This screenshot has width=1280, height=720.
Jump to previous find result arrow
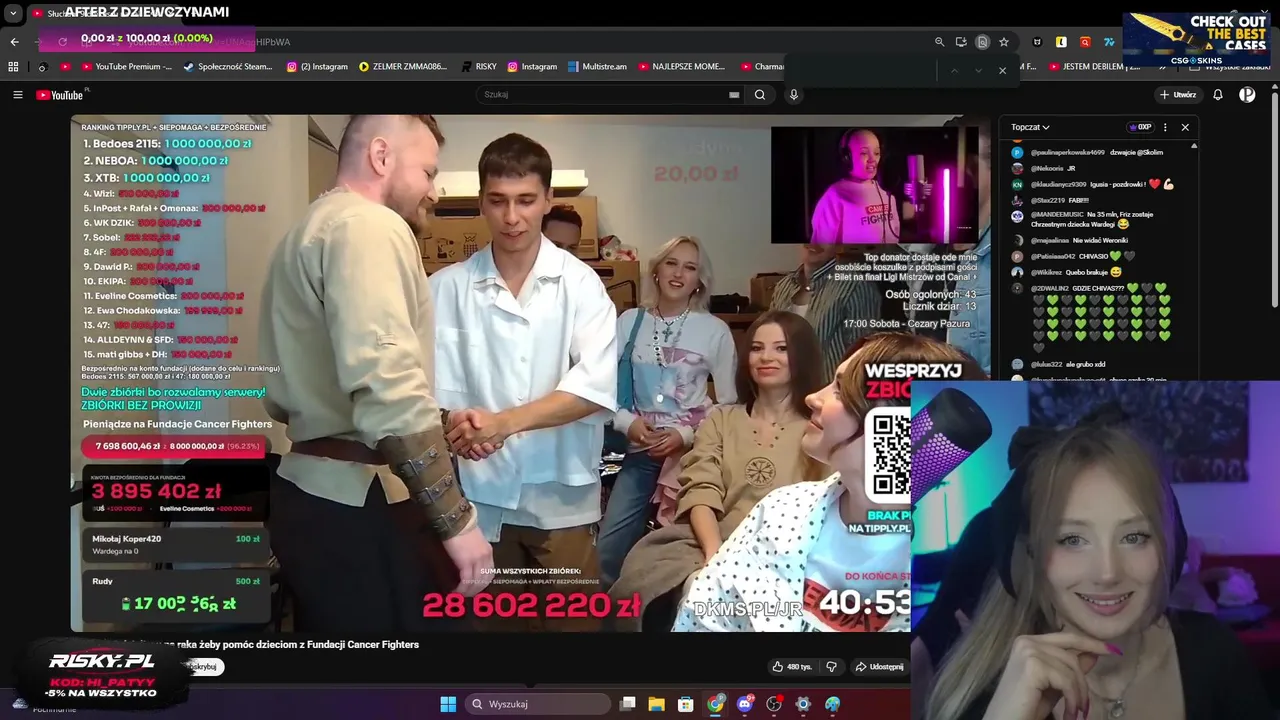click(954, 70)
